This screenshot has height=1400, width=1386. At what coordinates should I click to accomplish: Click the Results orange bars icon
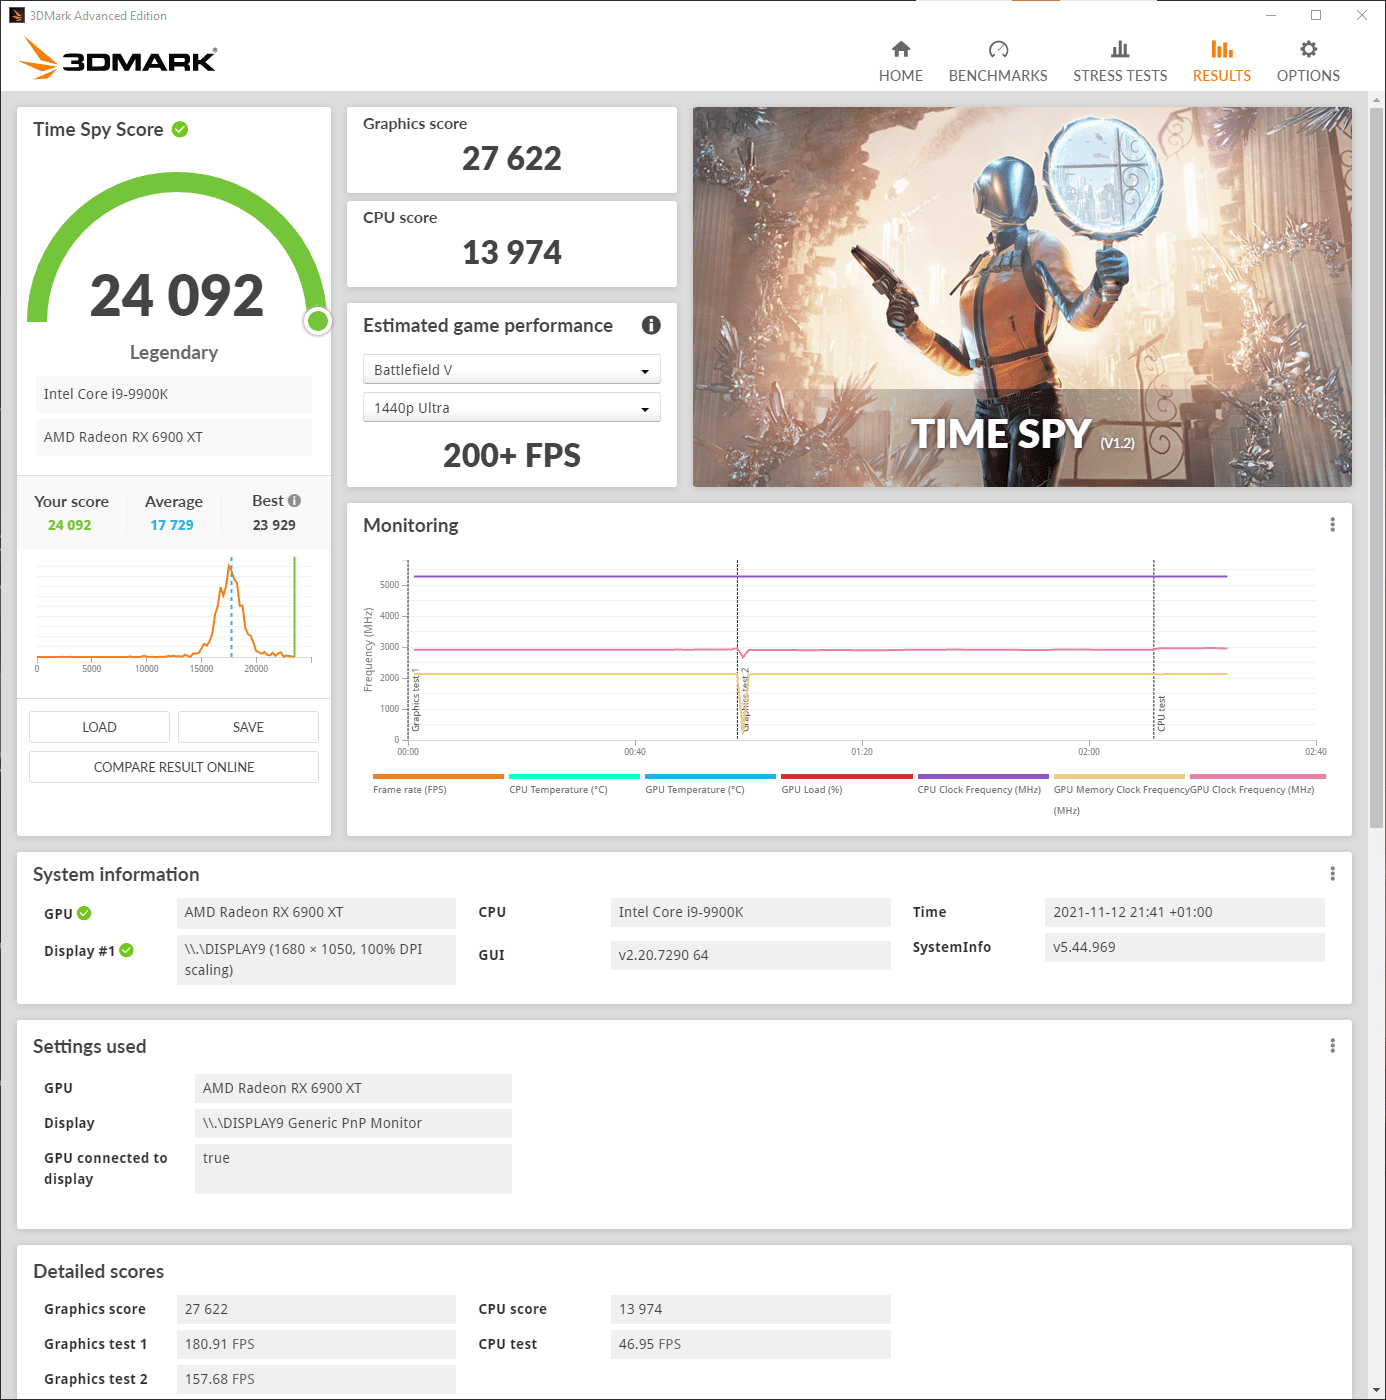[1221, 49]
